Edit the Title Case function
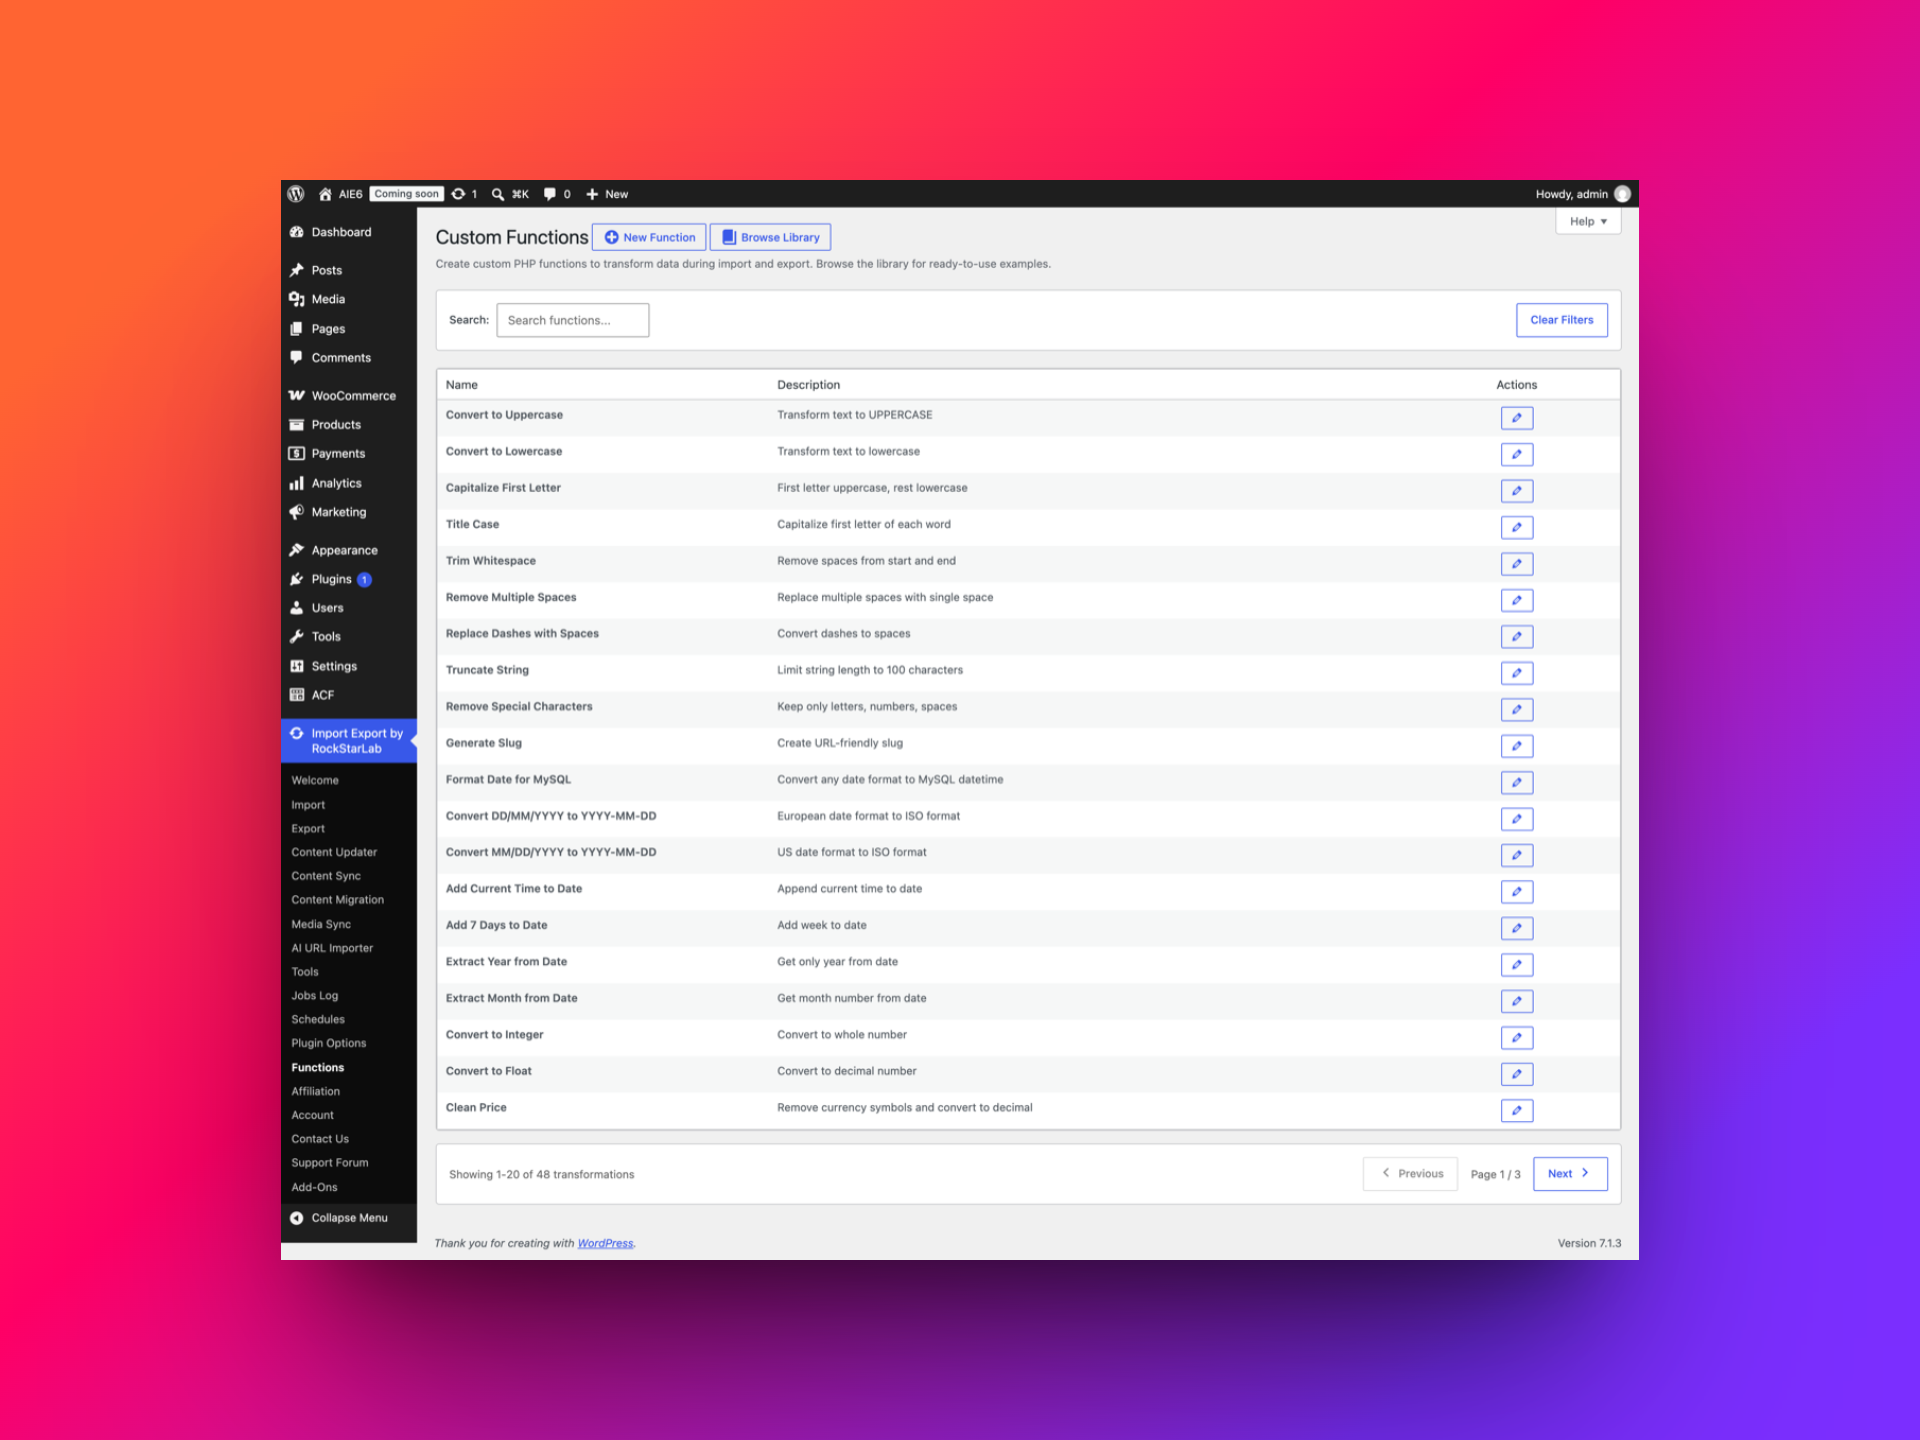Screen dimensions: 1920x1440 tap(1516, 527)
